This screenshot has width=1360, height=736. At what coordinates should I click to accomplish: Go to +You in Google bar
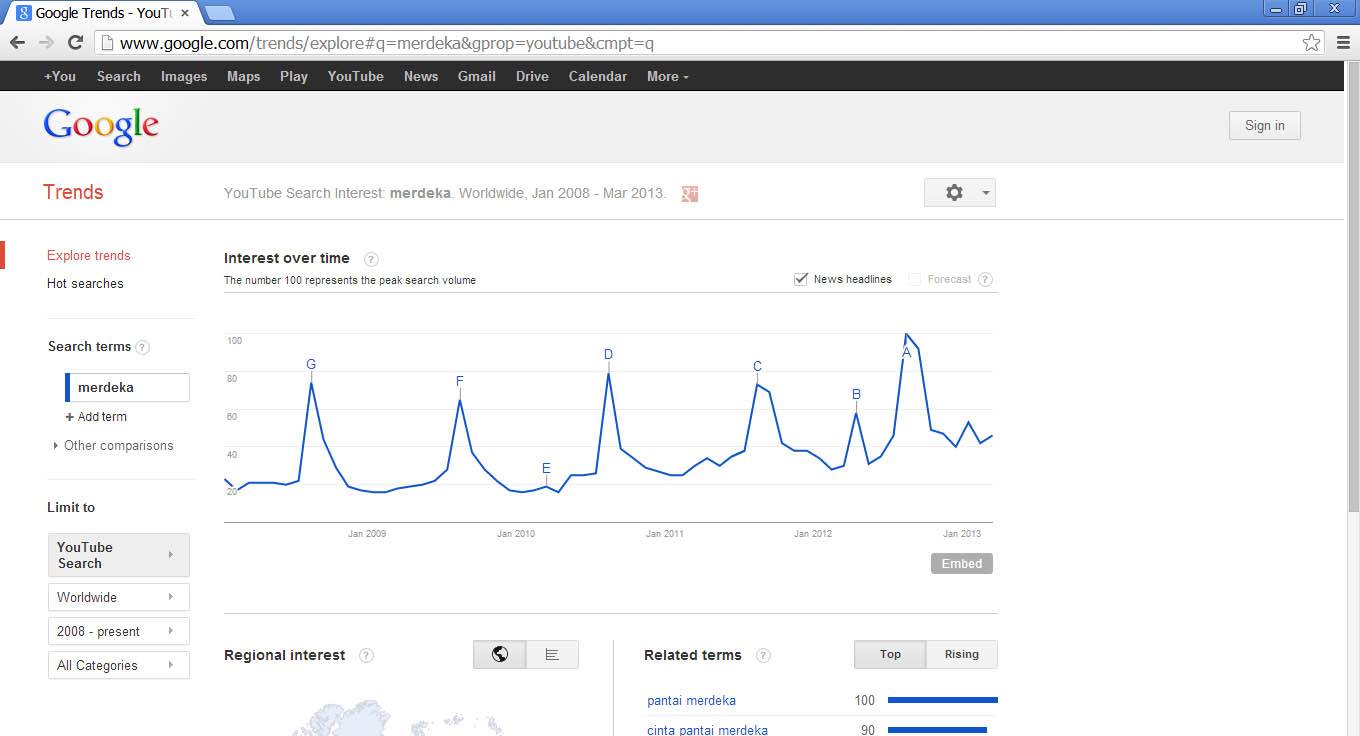[x=60, y=76]
